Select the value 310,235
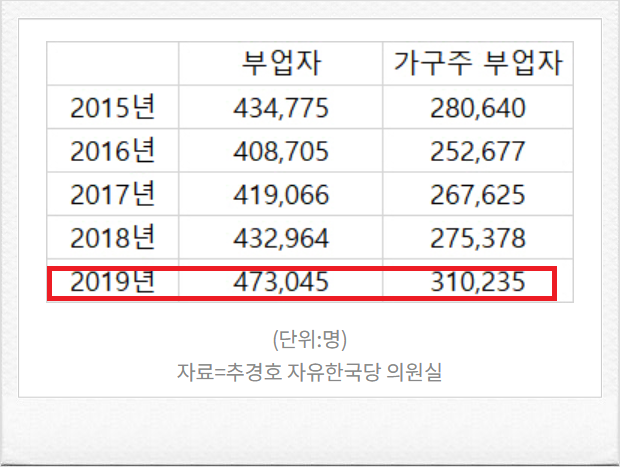 478,282
